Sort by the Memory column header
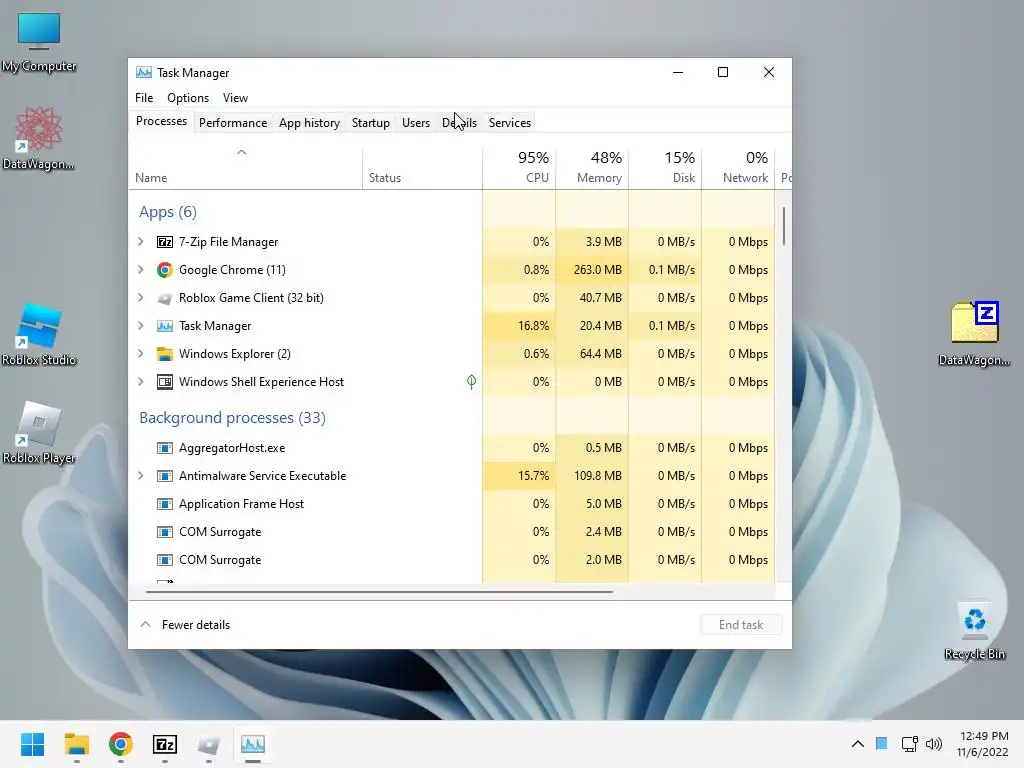This screenshot has width=1024, height=768. coord(592,169)
